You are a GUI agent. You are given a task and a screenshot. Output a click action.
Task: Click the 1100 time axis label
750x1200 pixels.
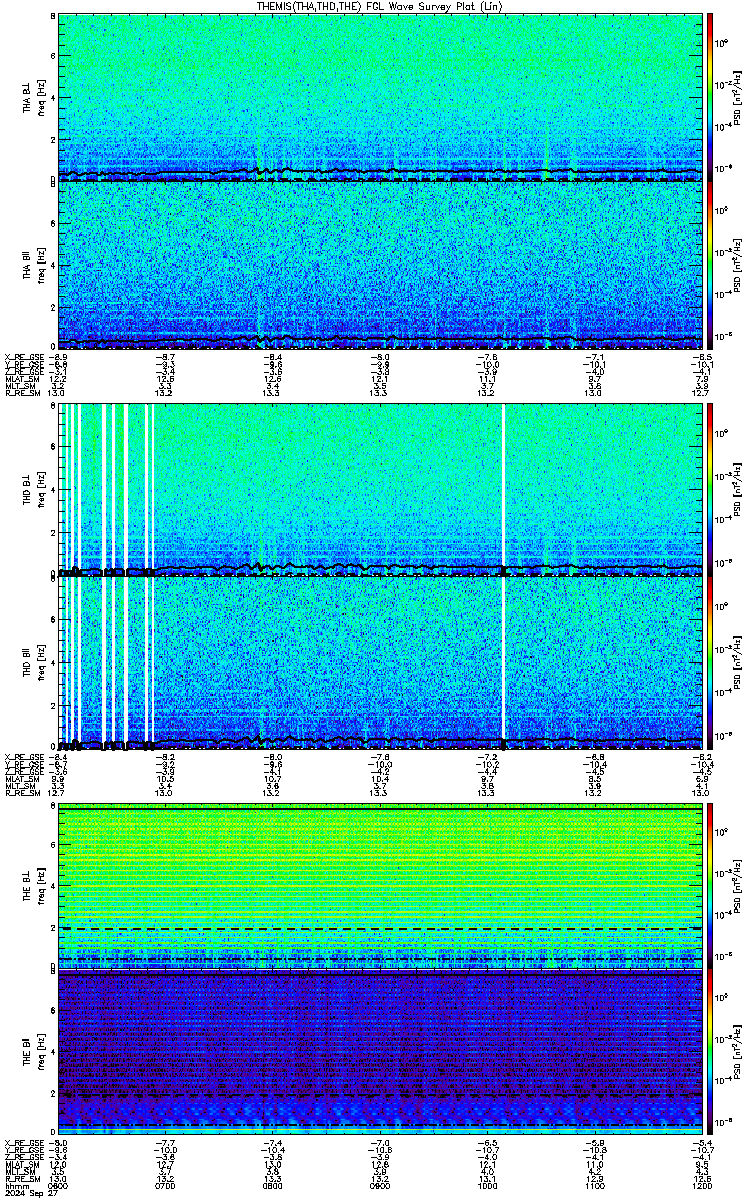pyautogui.click(x=596, y=1186)
